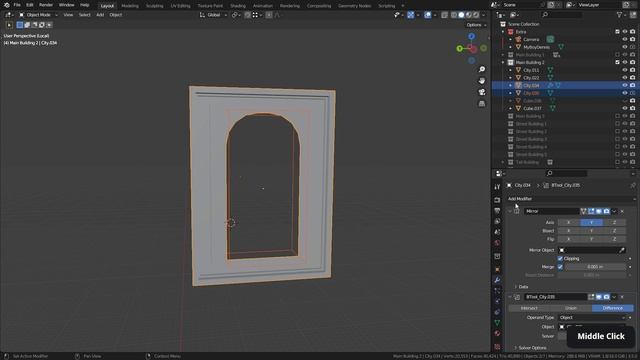Click the zoom magnifier in viewport gizmos
Screen dimensions: 640x360
coord(482,69)
